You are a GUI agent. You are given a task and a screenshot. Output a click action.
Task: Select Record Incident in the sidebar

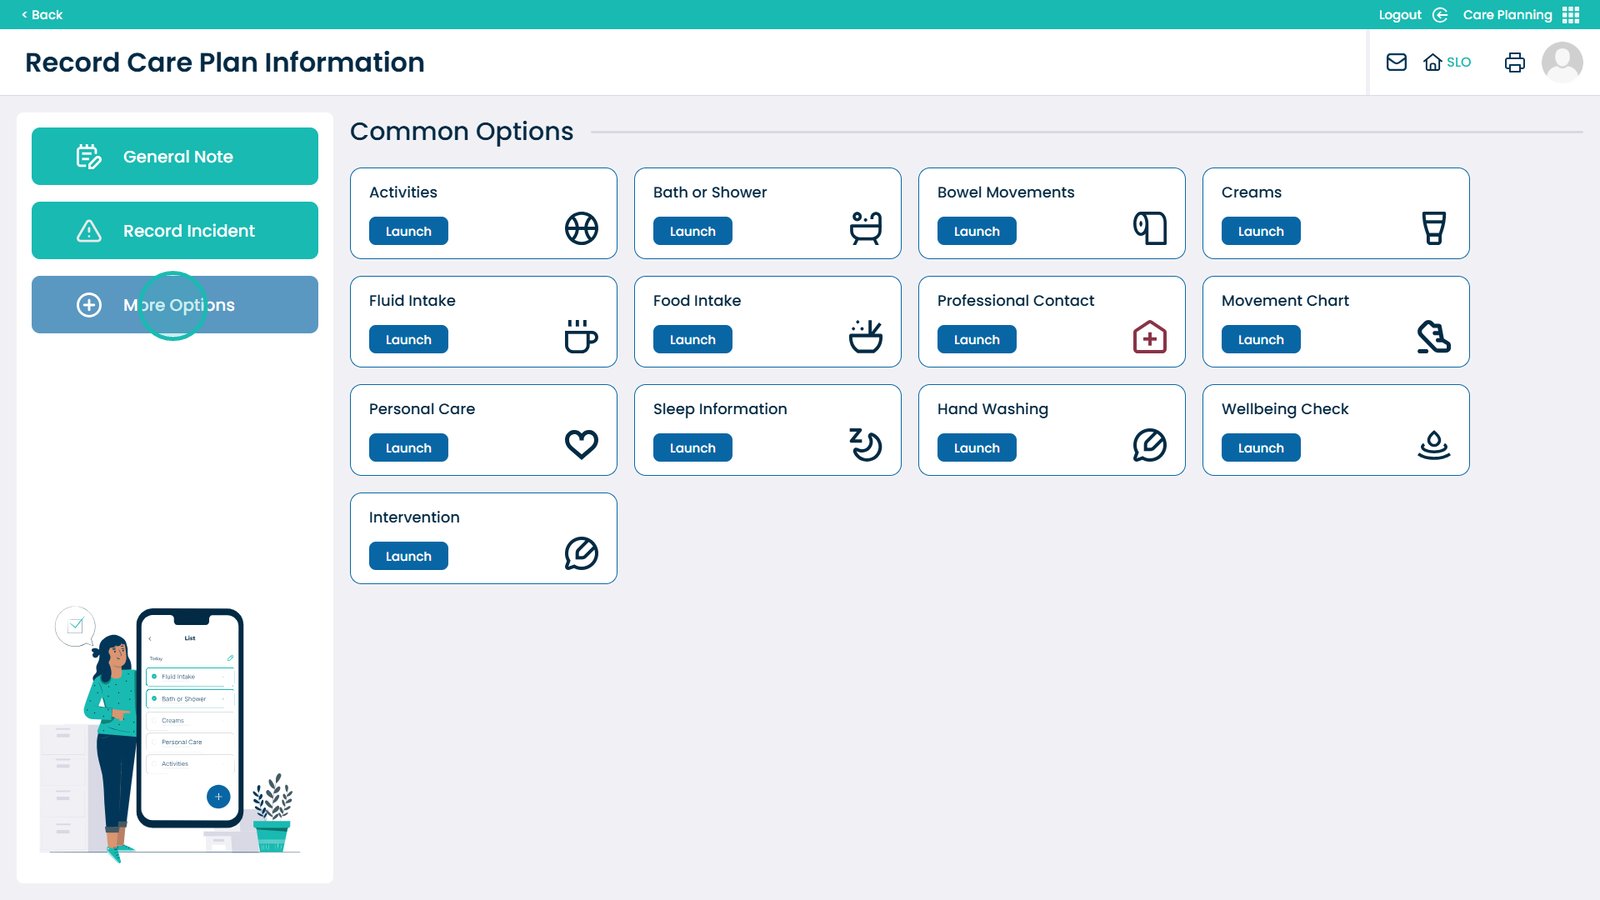[x=175, y=231]
